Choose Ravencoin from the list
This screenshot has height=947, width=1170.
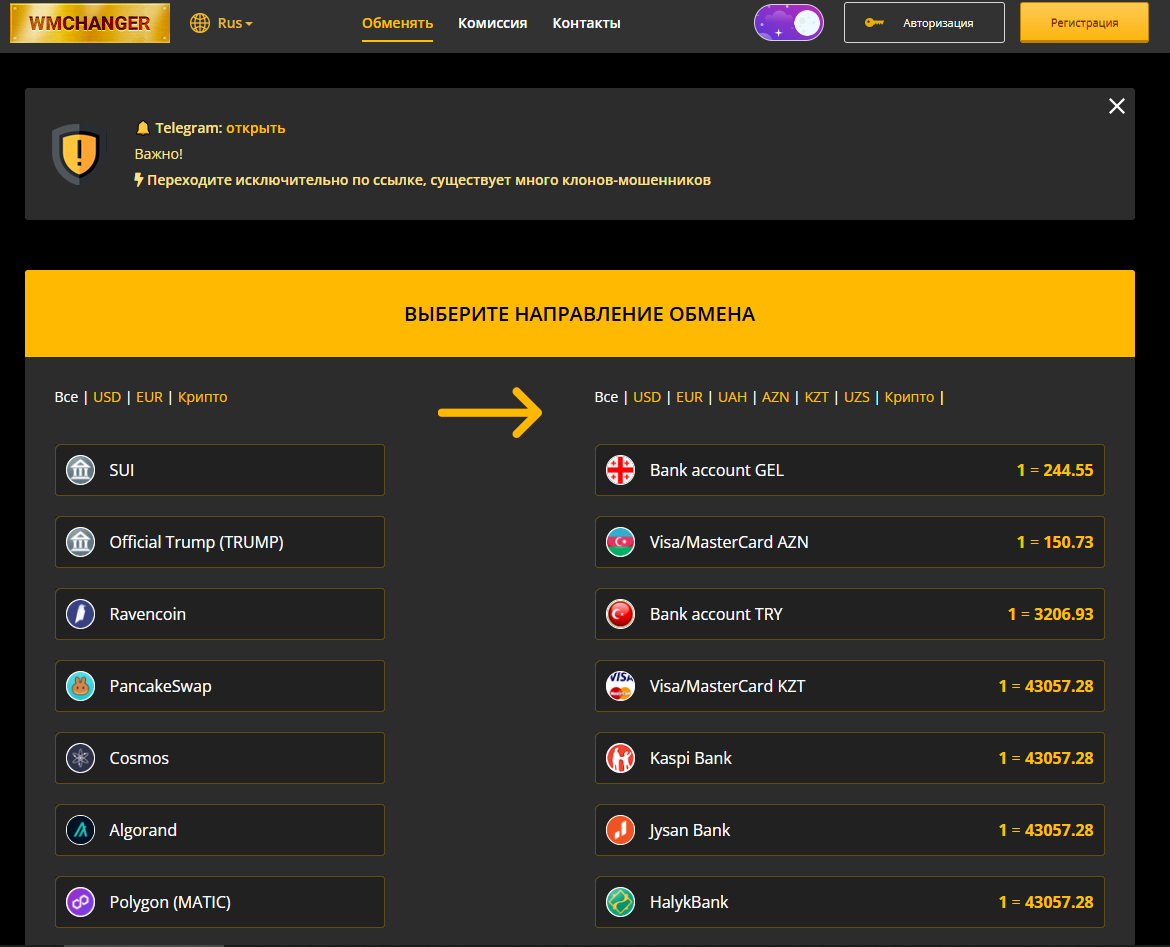click(219, 614)
